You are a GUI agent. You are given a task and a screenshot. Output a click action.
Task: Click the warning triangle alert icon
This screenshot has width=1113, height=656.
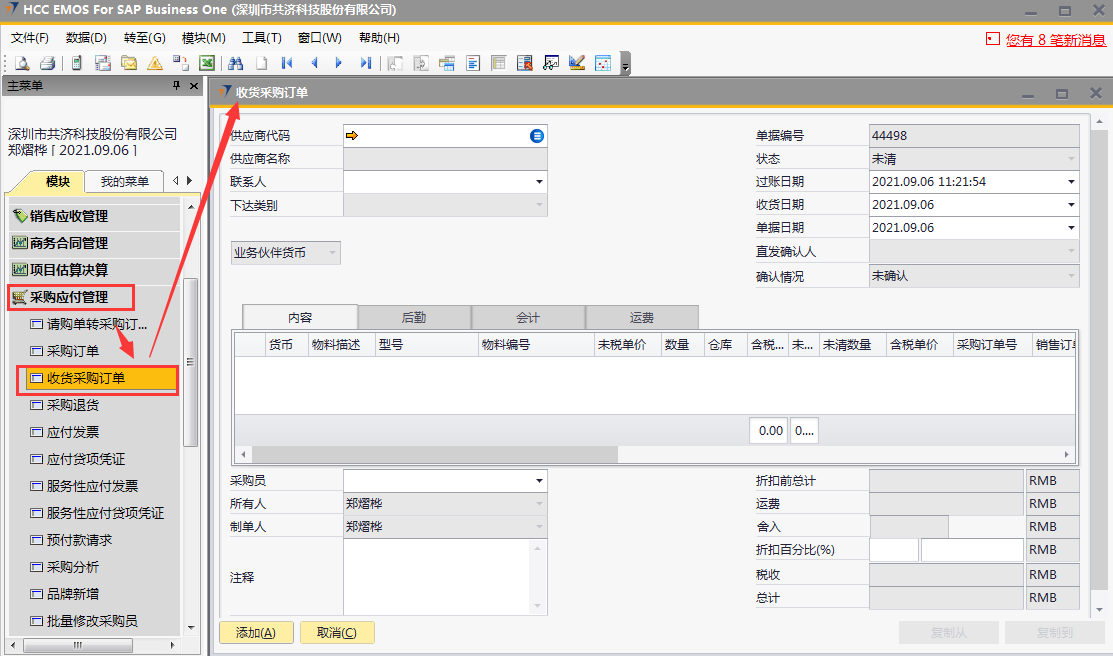click(x=155, y=63)
